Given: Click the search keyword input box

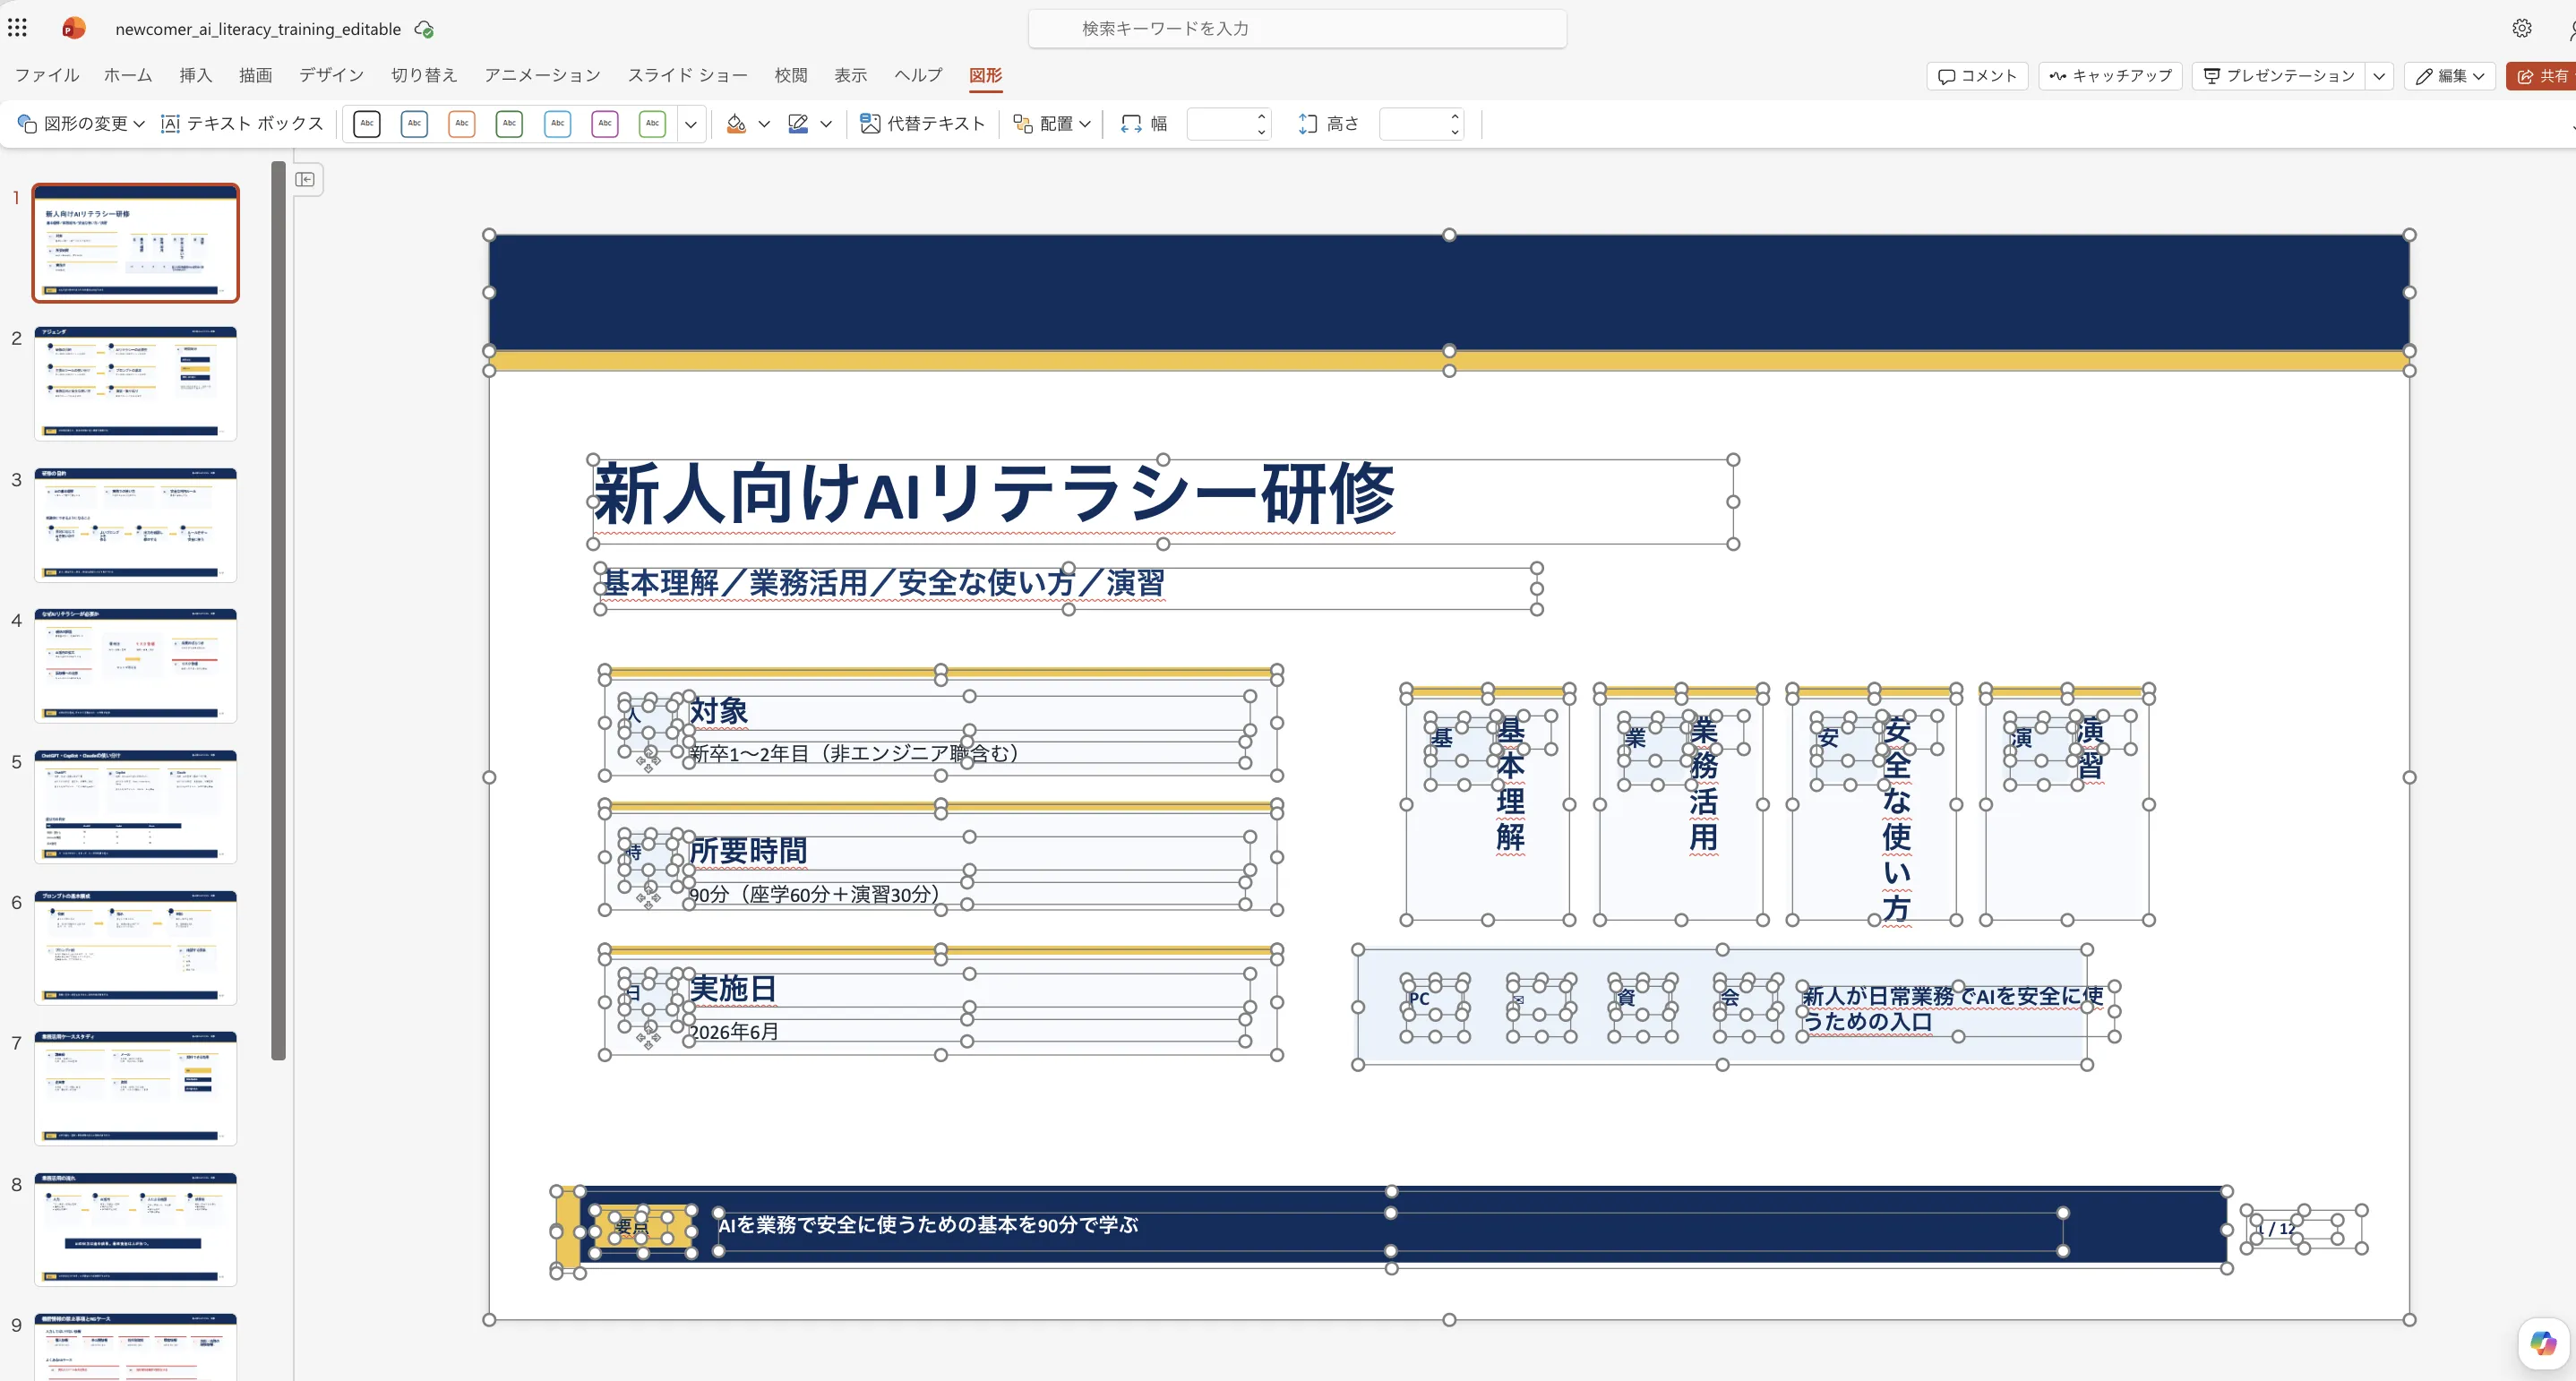Looking at the screenshot, I should coord(1297,28).
